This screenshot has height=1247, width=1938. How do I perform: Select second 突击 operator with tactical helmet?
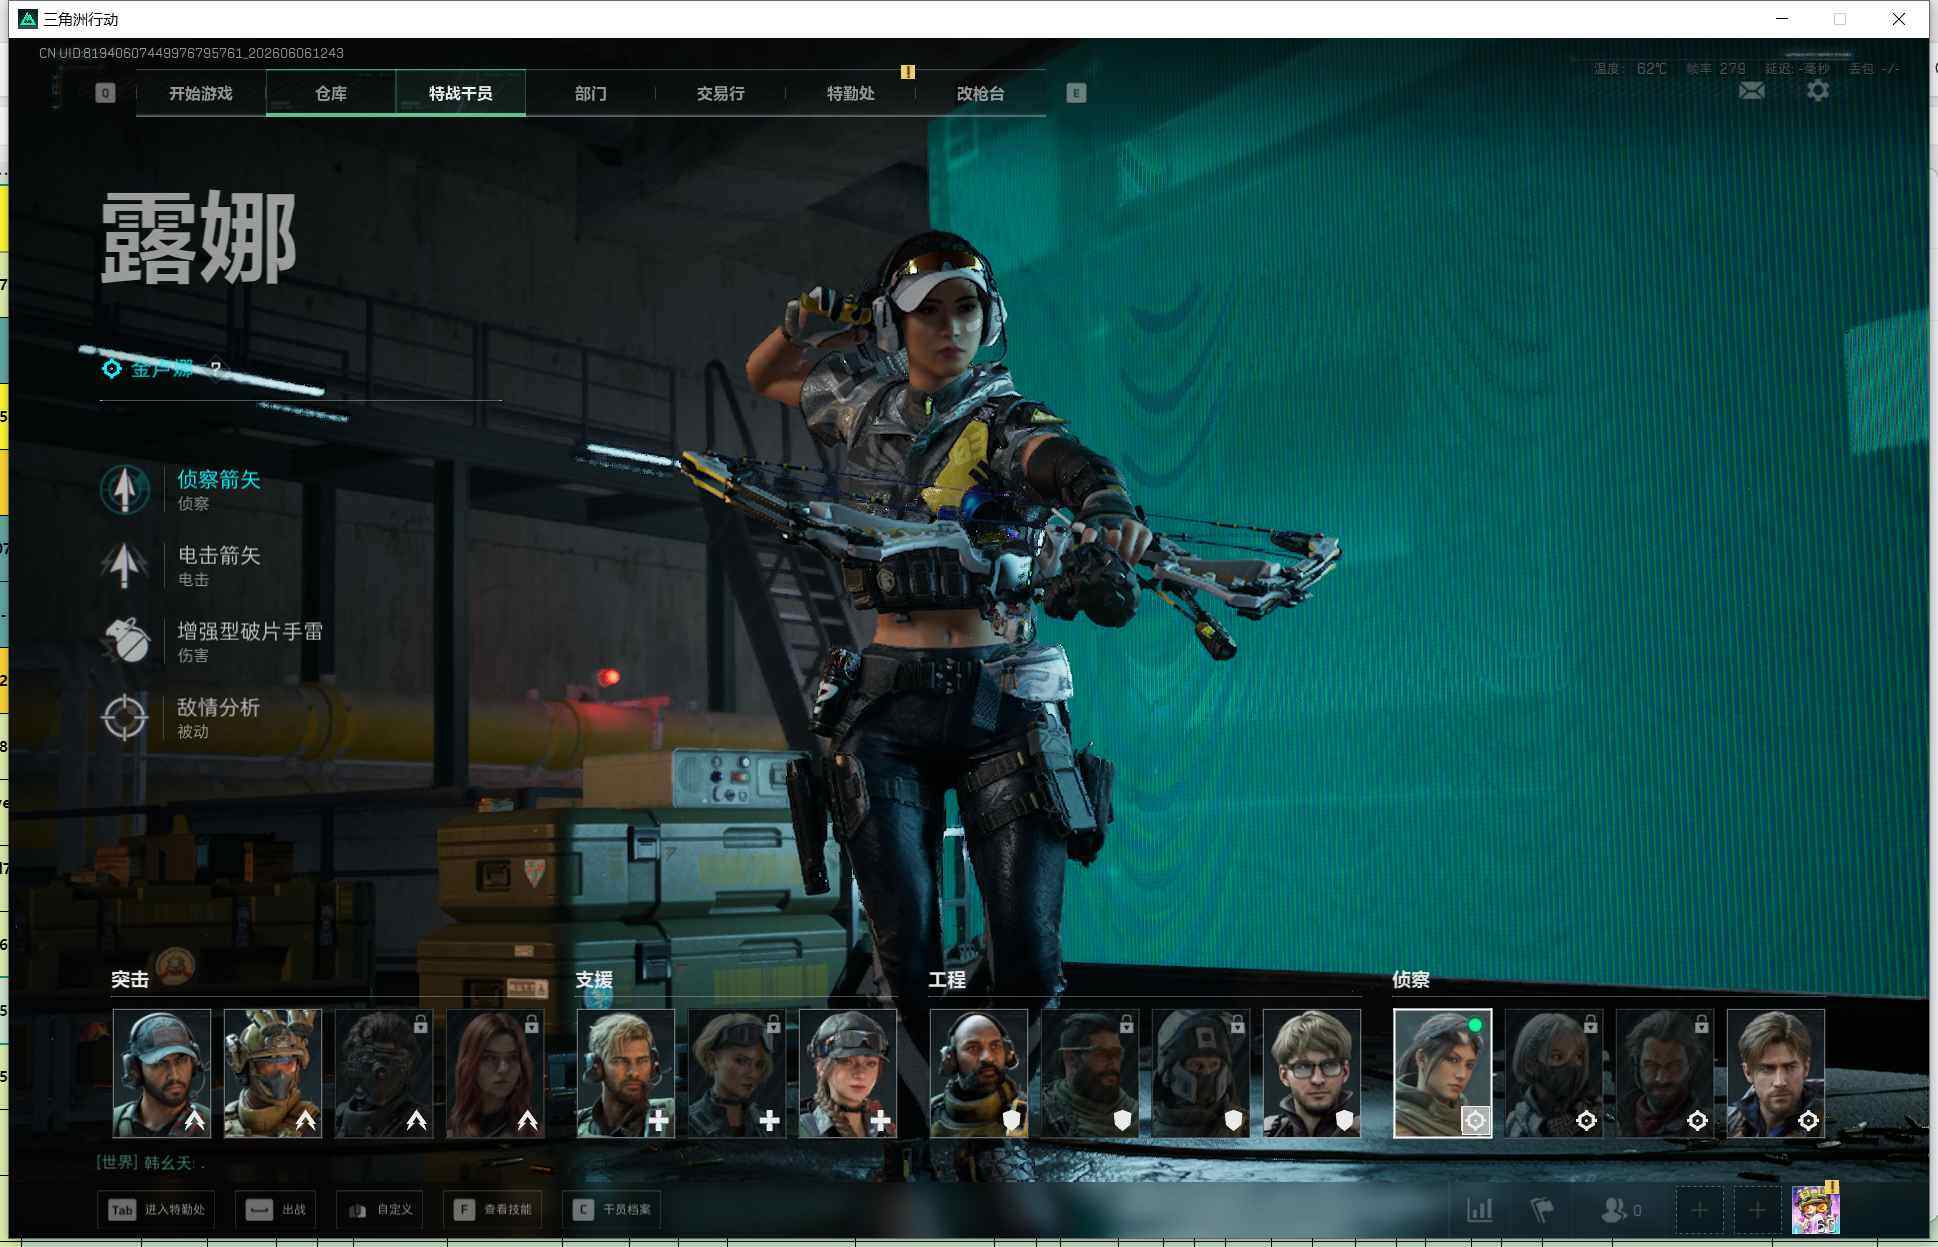273,1073
